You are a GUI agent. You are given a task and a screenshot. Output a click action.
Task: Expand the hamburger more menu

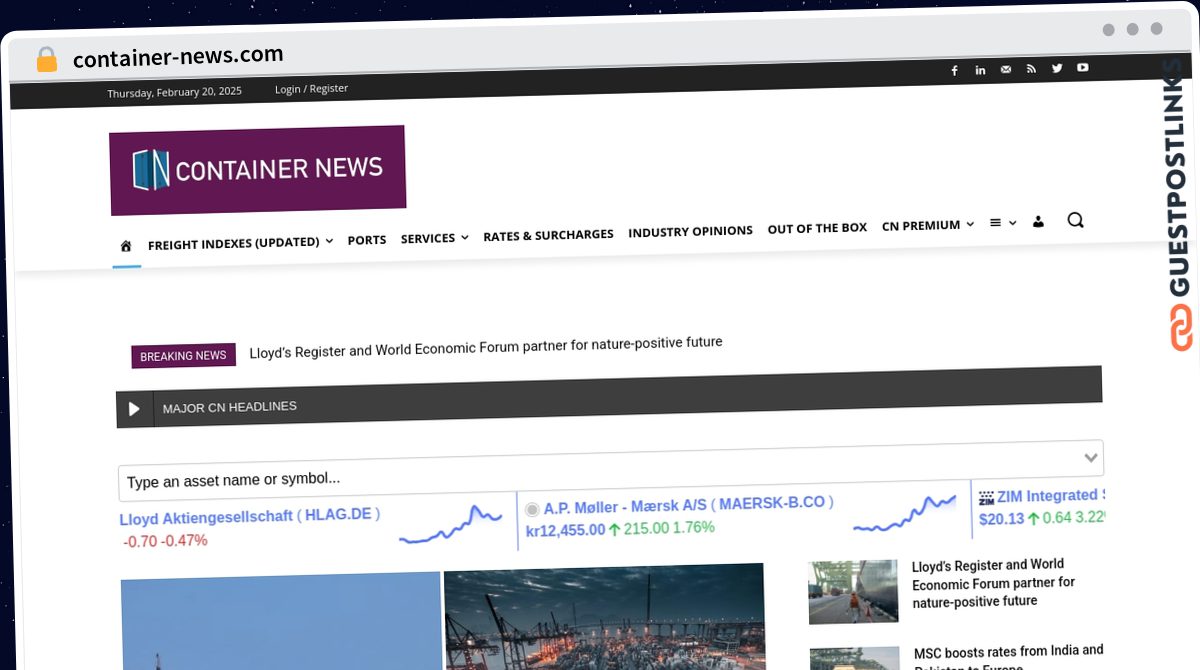pos(1002,223)
